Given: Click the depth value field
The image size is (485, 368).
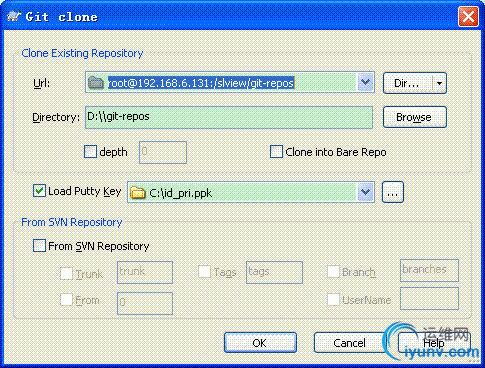Looking at the screenshot, I should (163, 152).
